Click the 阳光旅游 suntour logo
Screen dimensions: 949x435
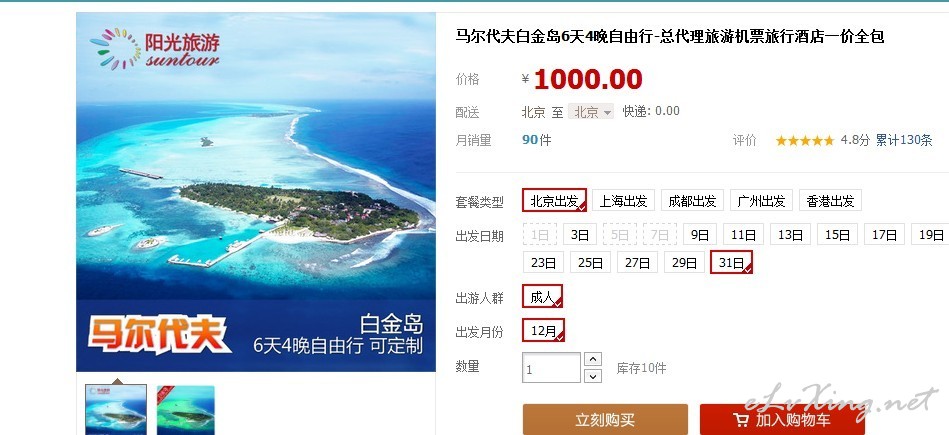point(155,48)
